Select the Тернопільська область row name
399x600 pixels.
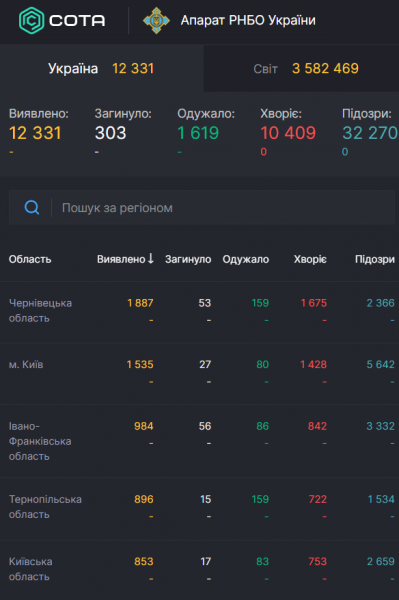45,507
